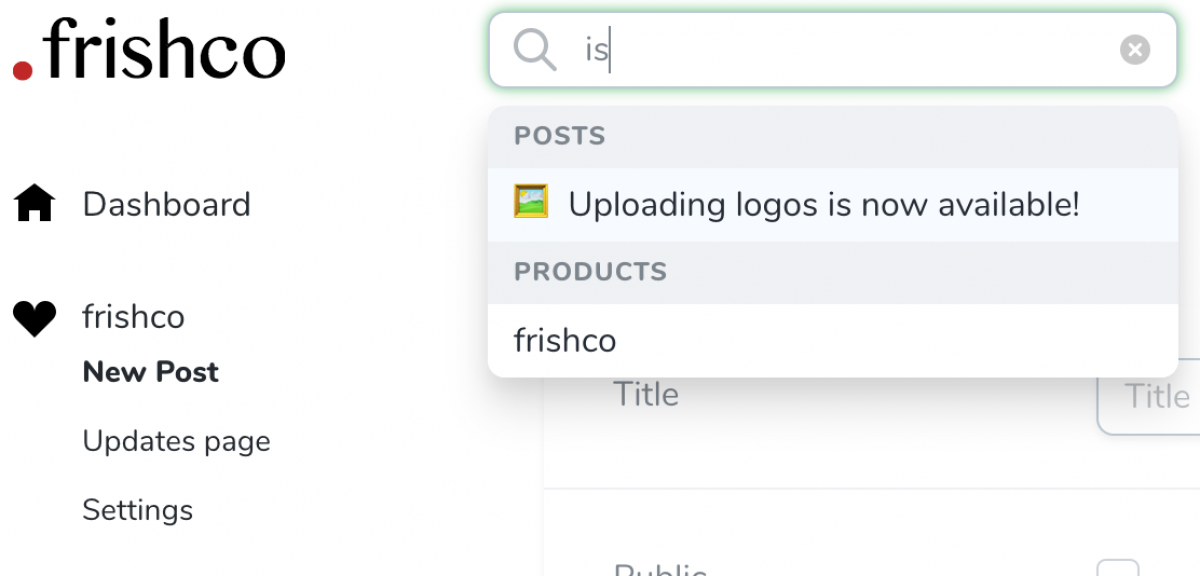Focus the search input containing "is"
Viewport: 1200px width, 576px height.
(850, 50)
